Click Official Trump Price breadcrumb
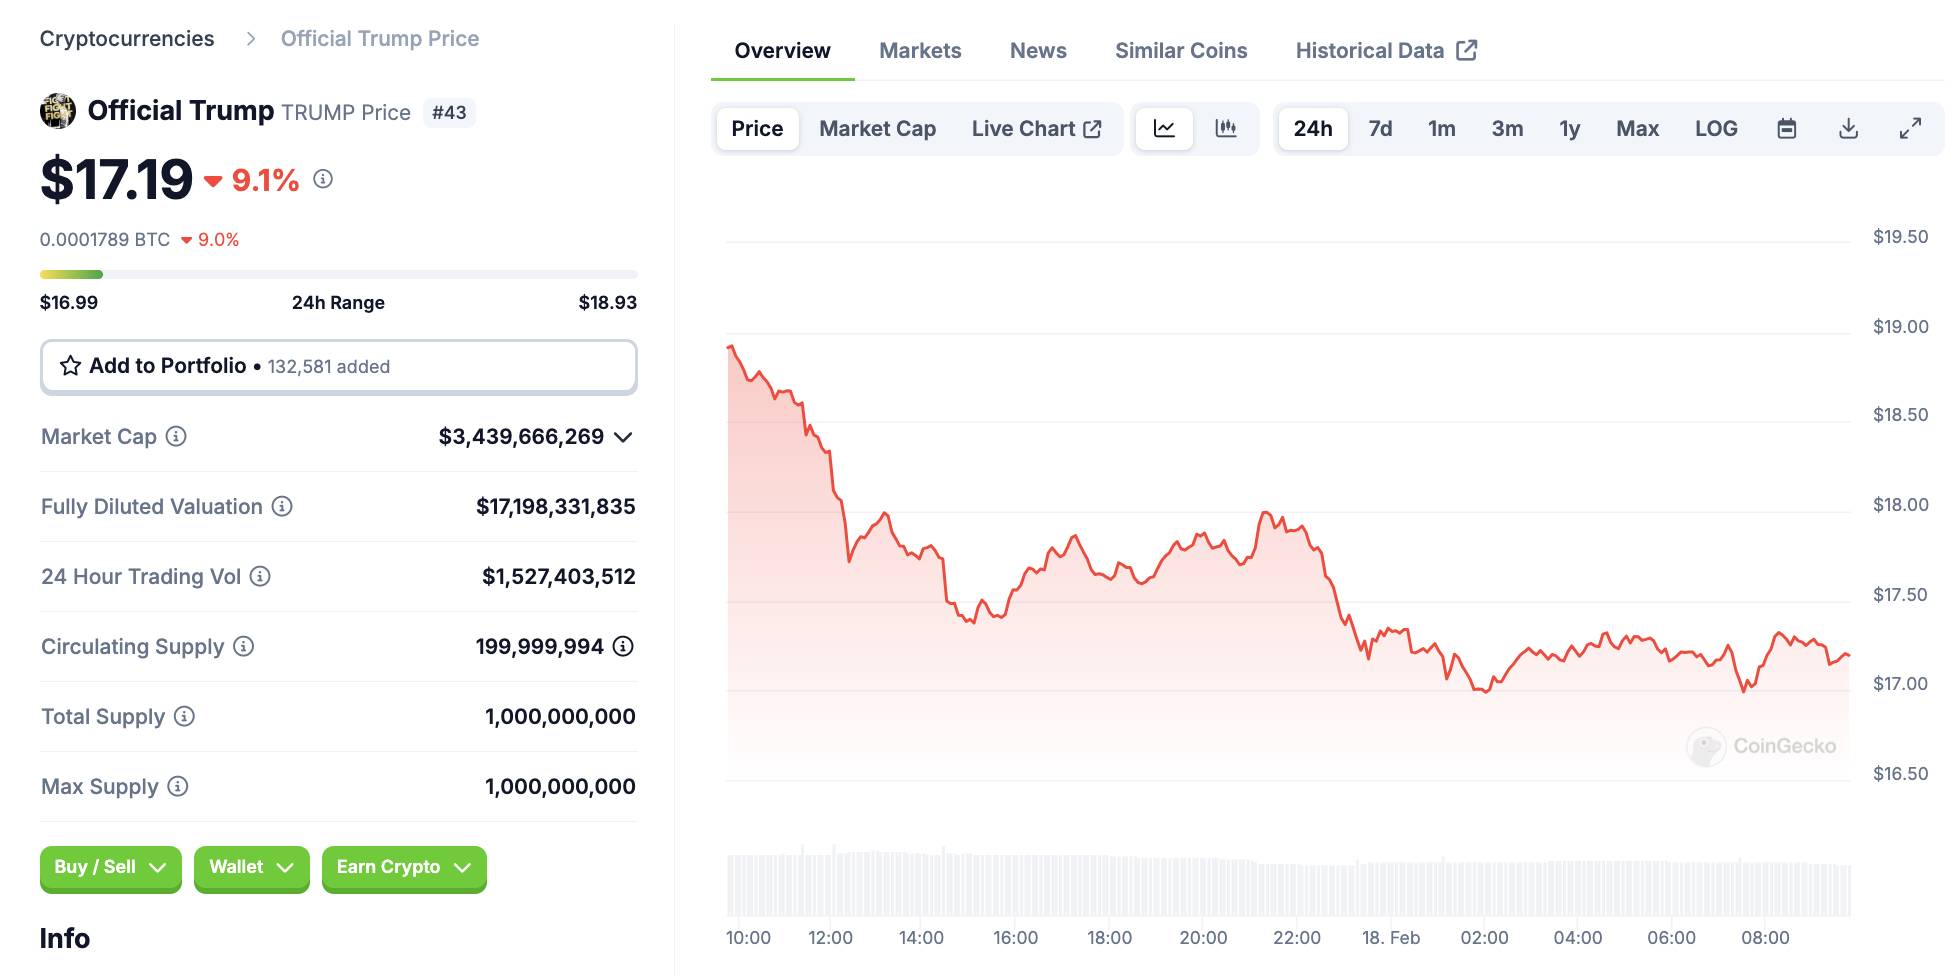 pyautogui.click(x=380, y=38)
